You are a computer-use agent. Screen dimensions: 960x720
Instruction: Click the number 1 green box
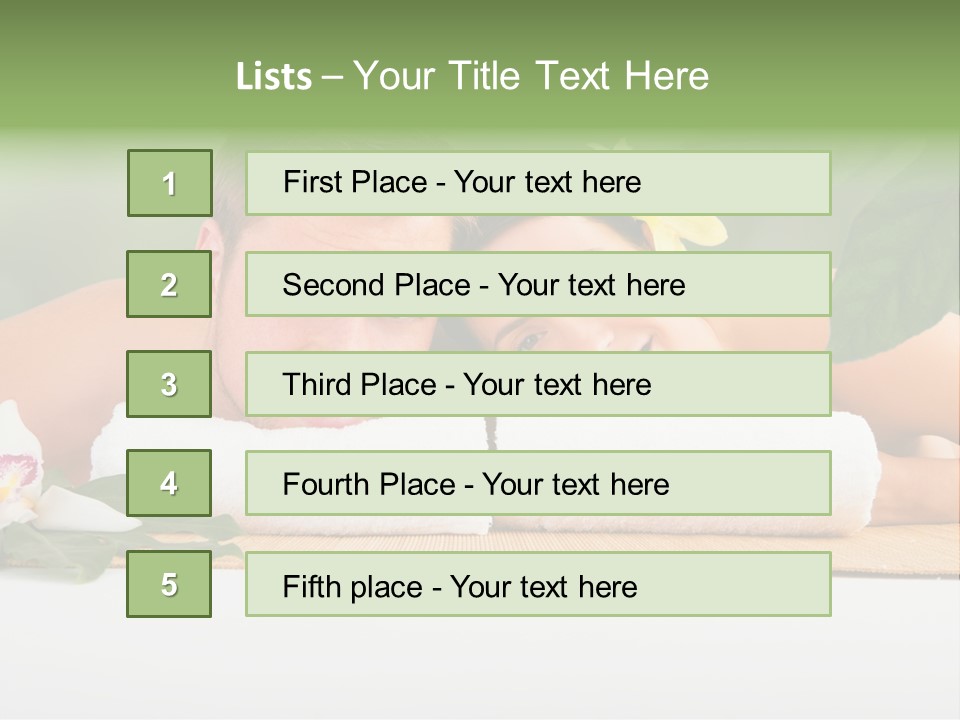[x=170, y=183]
